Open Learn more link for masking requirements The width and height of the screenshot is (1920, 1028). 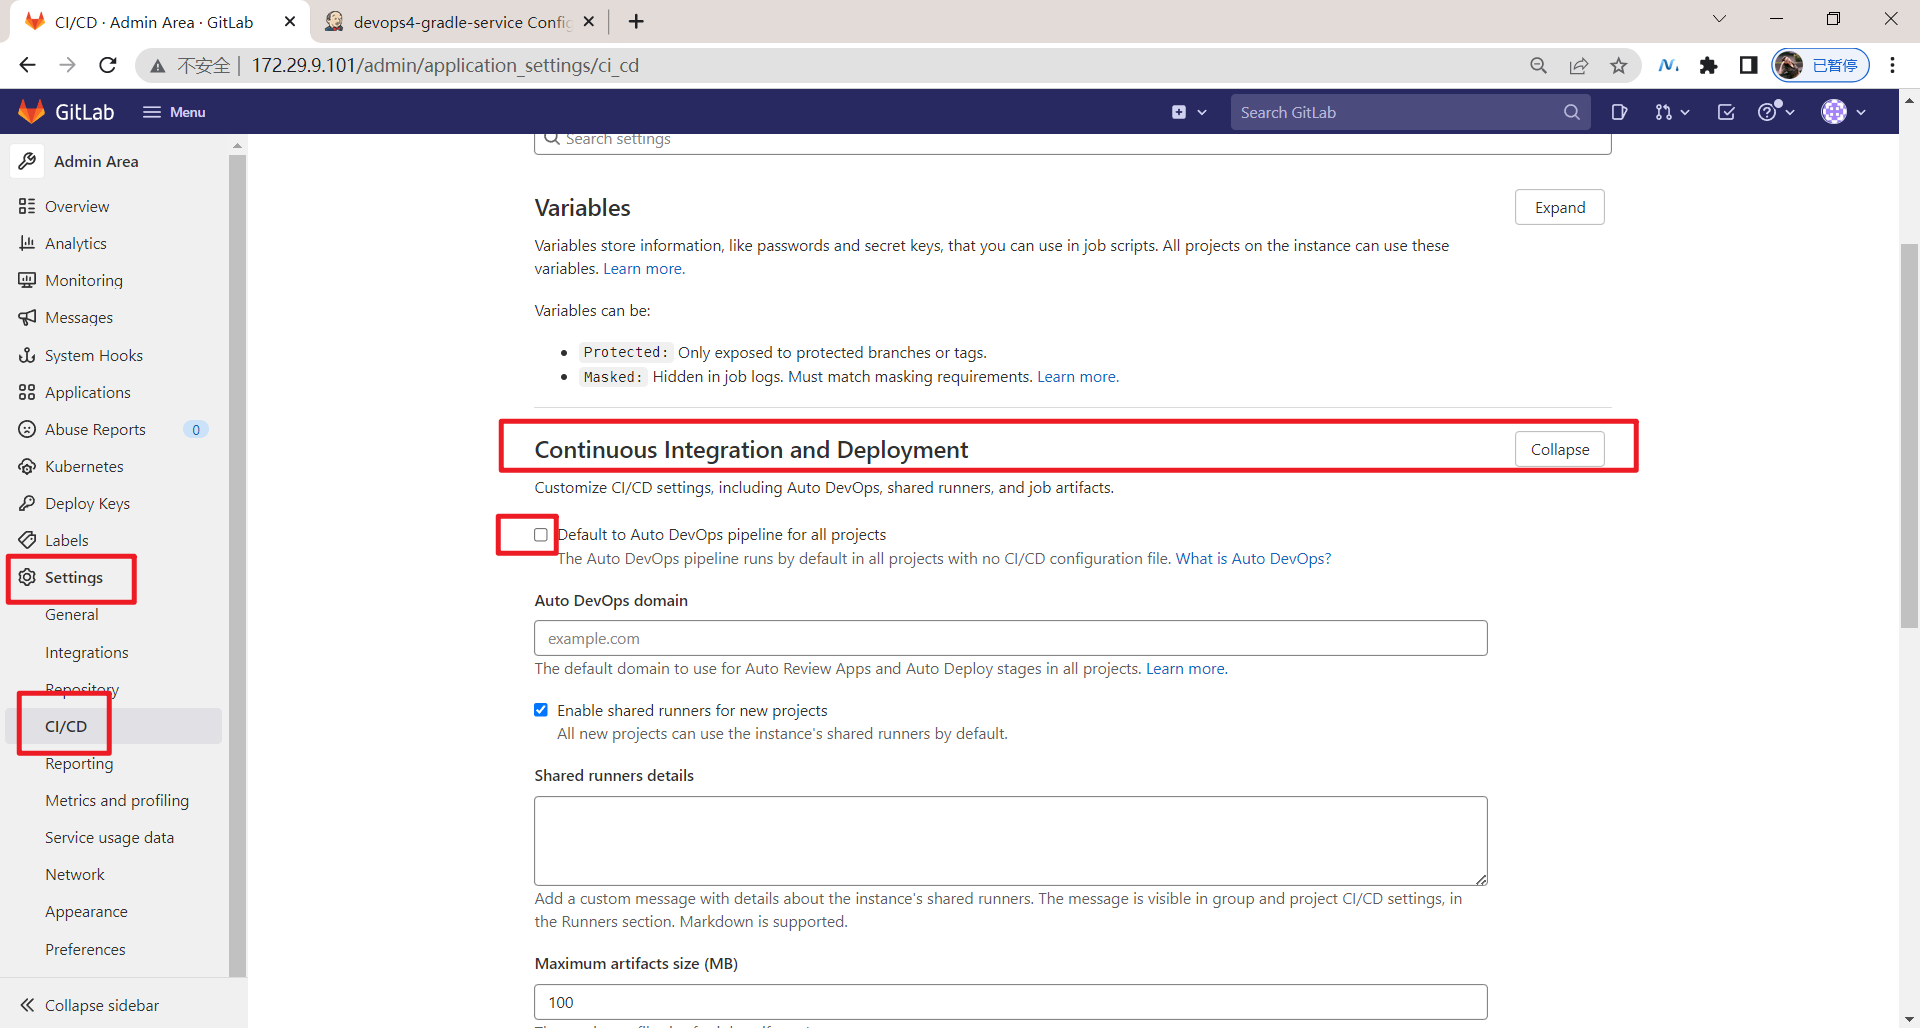click(1077, 376)
